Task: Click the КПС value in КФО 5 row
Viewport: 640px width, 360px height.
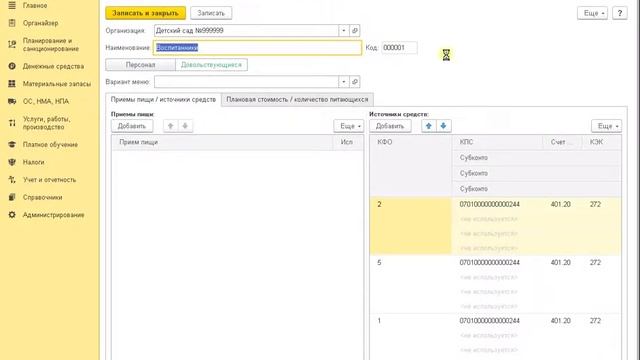Action: point(490,262)
